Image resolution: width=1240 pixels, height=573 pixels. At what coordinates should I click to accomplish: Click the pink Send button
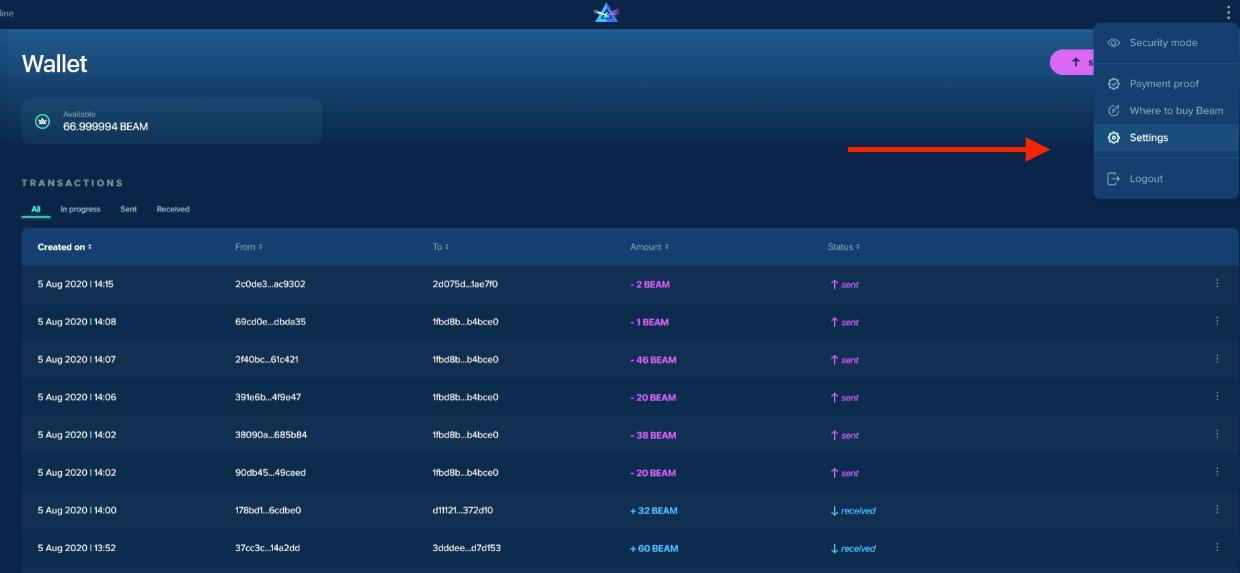(x=1071, y=62)
